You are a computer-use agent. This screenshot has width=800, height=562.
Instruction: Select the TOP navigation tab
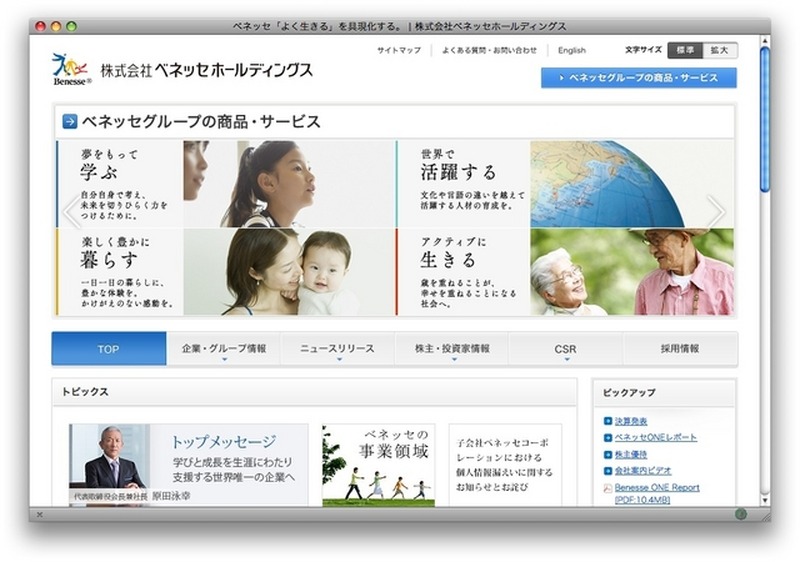coord(109,349)
